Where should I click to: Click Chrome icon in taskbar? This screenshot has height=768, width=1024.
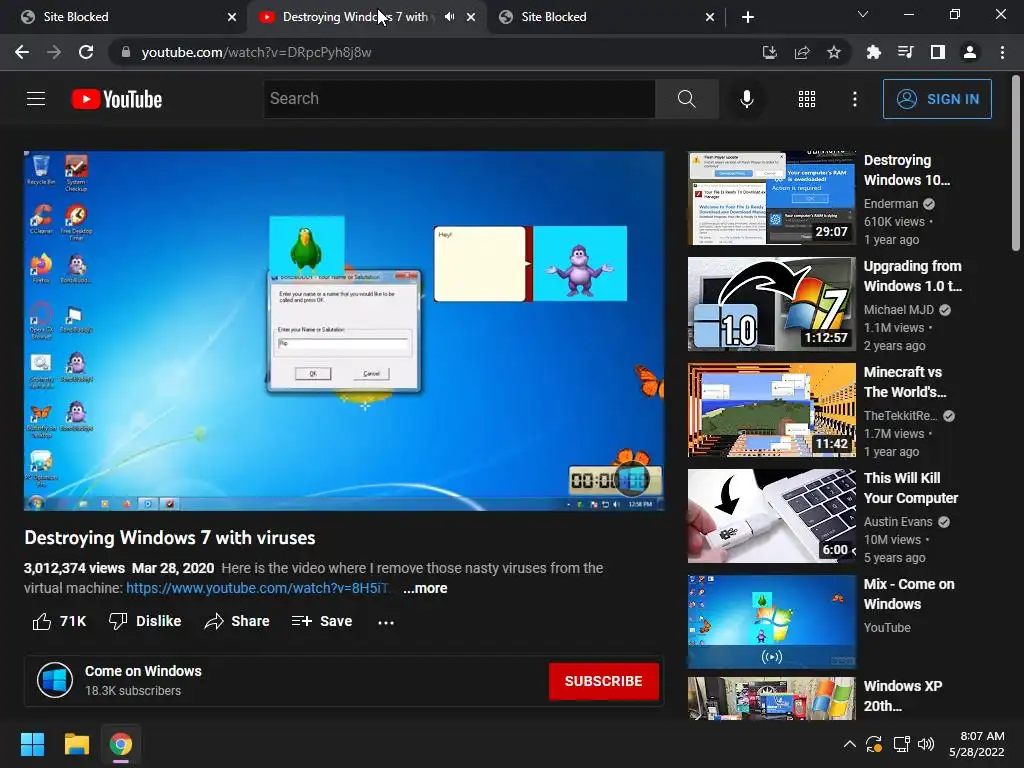(121, 744)
